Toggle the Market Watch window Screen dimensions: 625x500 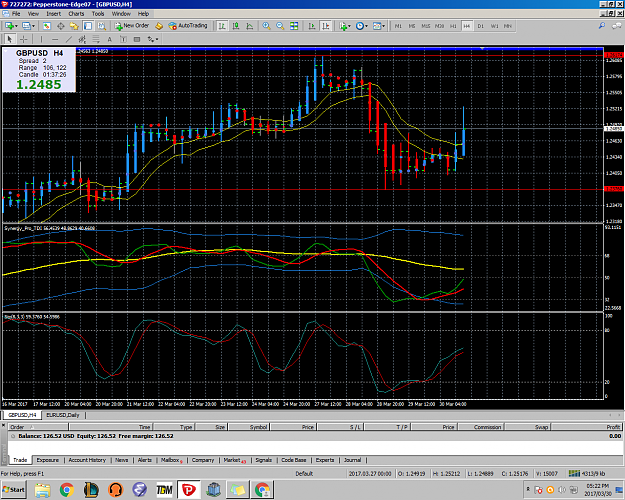(47, 26)
